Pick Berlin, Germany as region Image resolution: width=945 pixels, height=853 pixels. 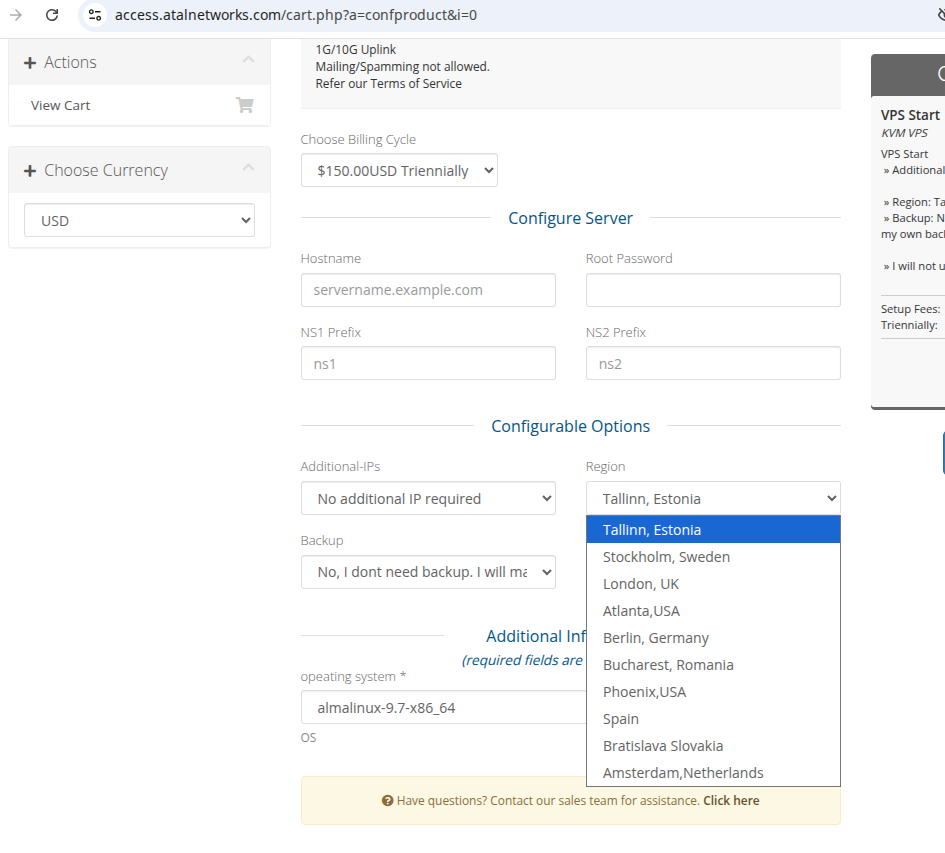pos(656,638)
